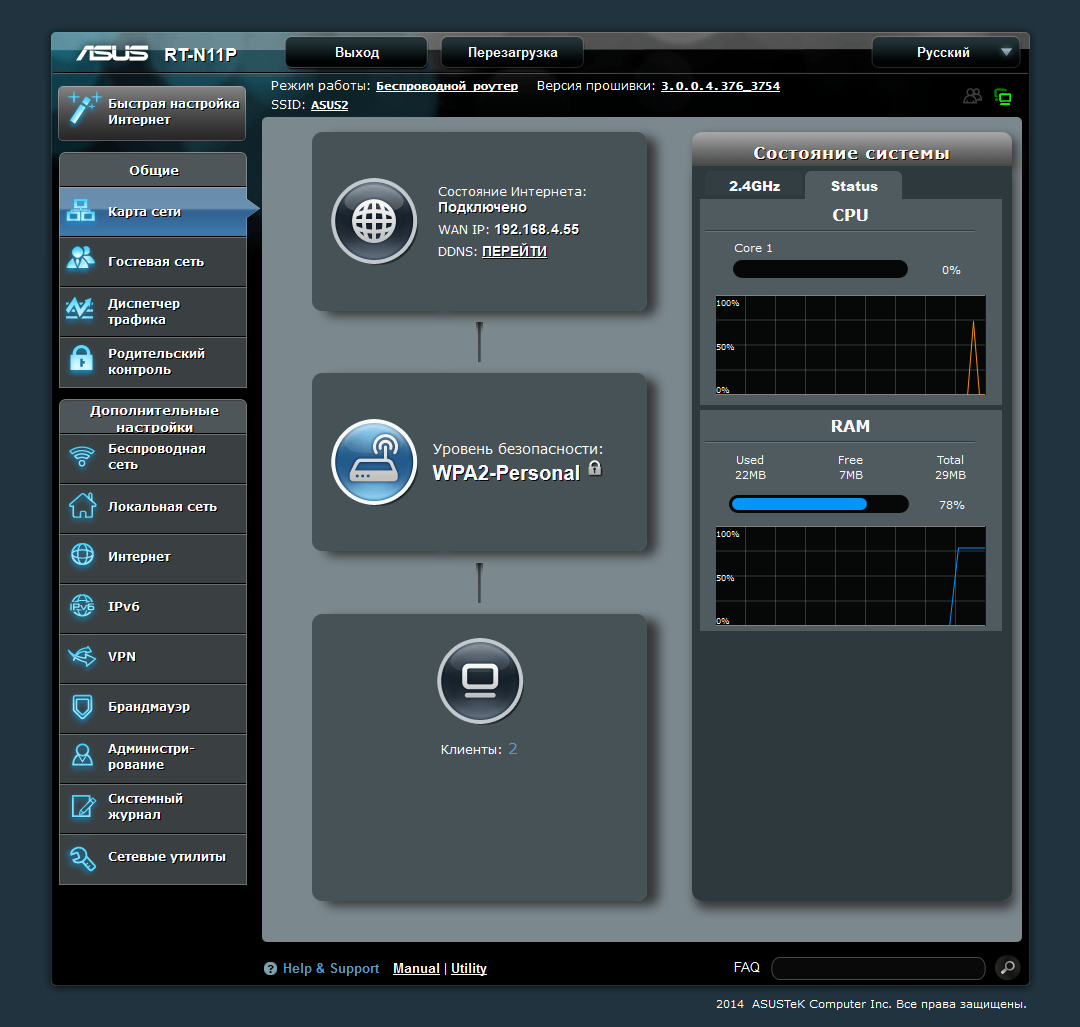Click the Total 29MB value

click(x=950, y=475)
